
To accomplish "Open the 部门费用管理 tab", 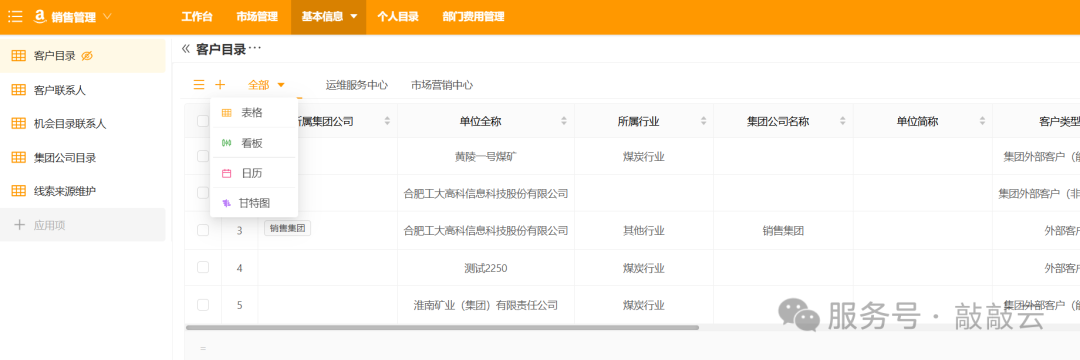I will point(473,17).
